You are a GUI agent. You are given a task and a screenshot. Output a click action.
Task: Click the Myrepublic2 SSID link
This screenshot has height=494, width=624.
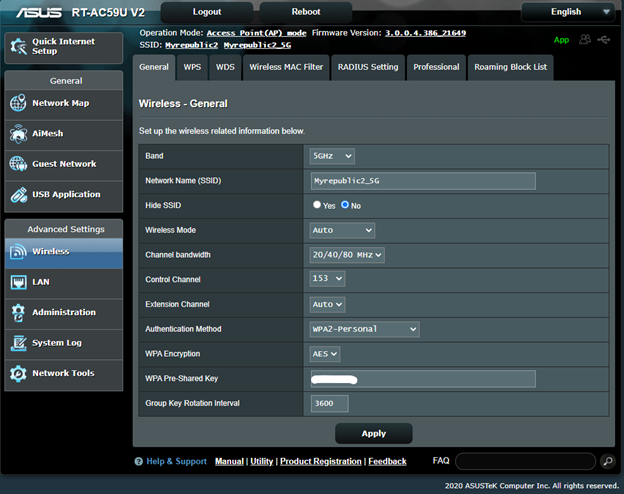point(191,45)
